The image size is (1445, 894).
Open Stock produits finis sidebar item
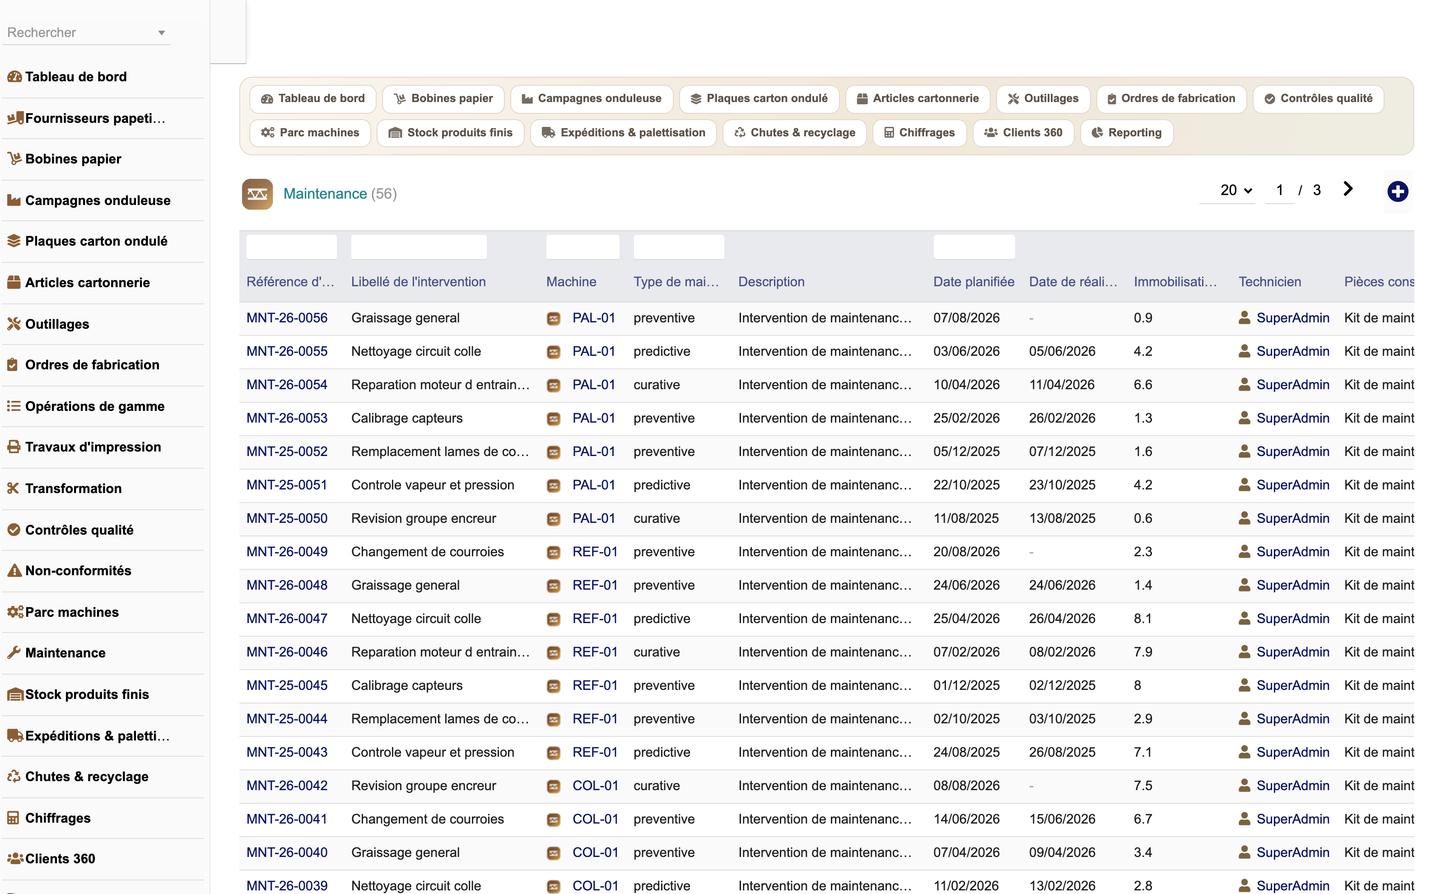click(78, 694)
